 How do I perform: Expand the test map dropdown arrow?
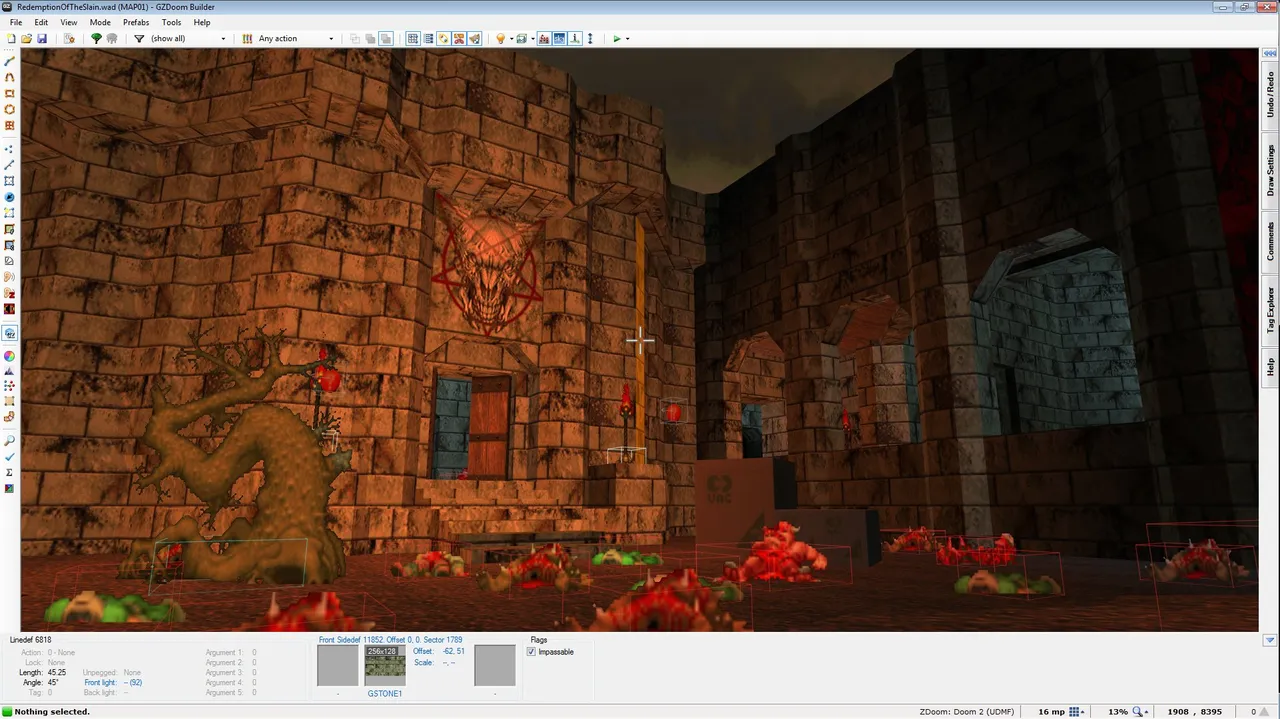point(627,39)
